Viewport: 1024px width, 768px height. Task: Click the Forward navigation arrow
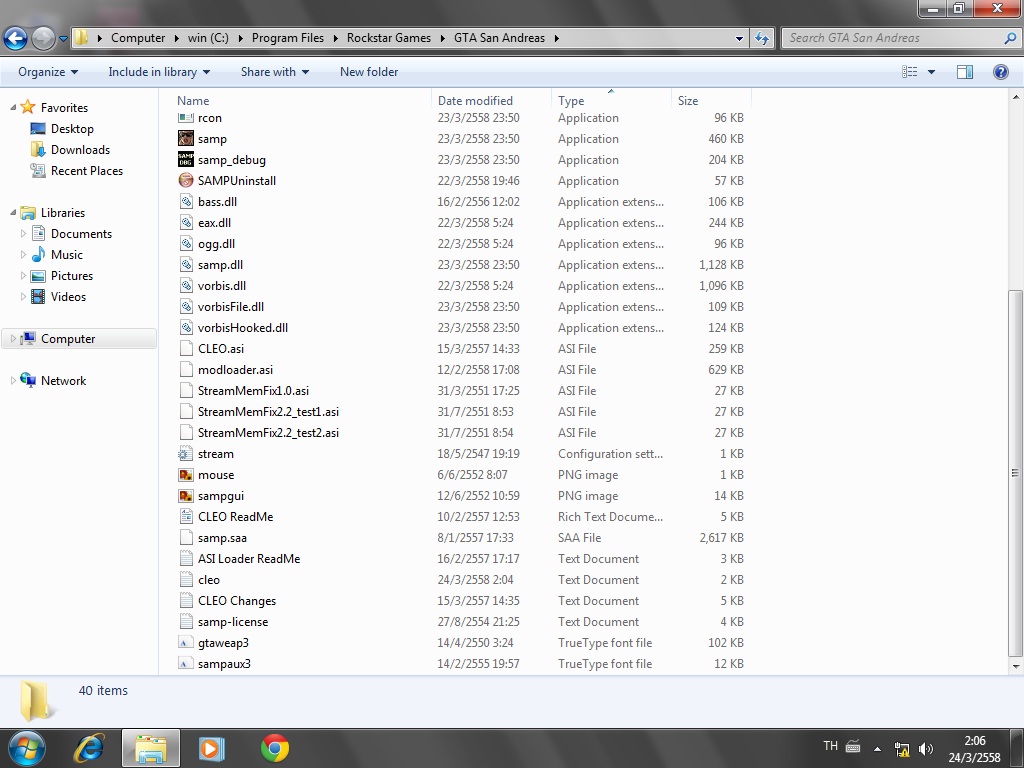[x=44, y=39]
